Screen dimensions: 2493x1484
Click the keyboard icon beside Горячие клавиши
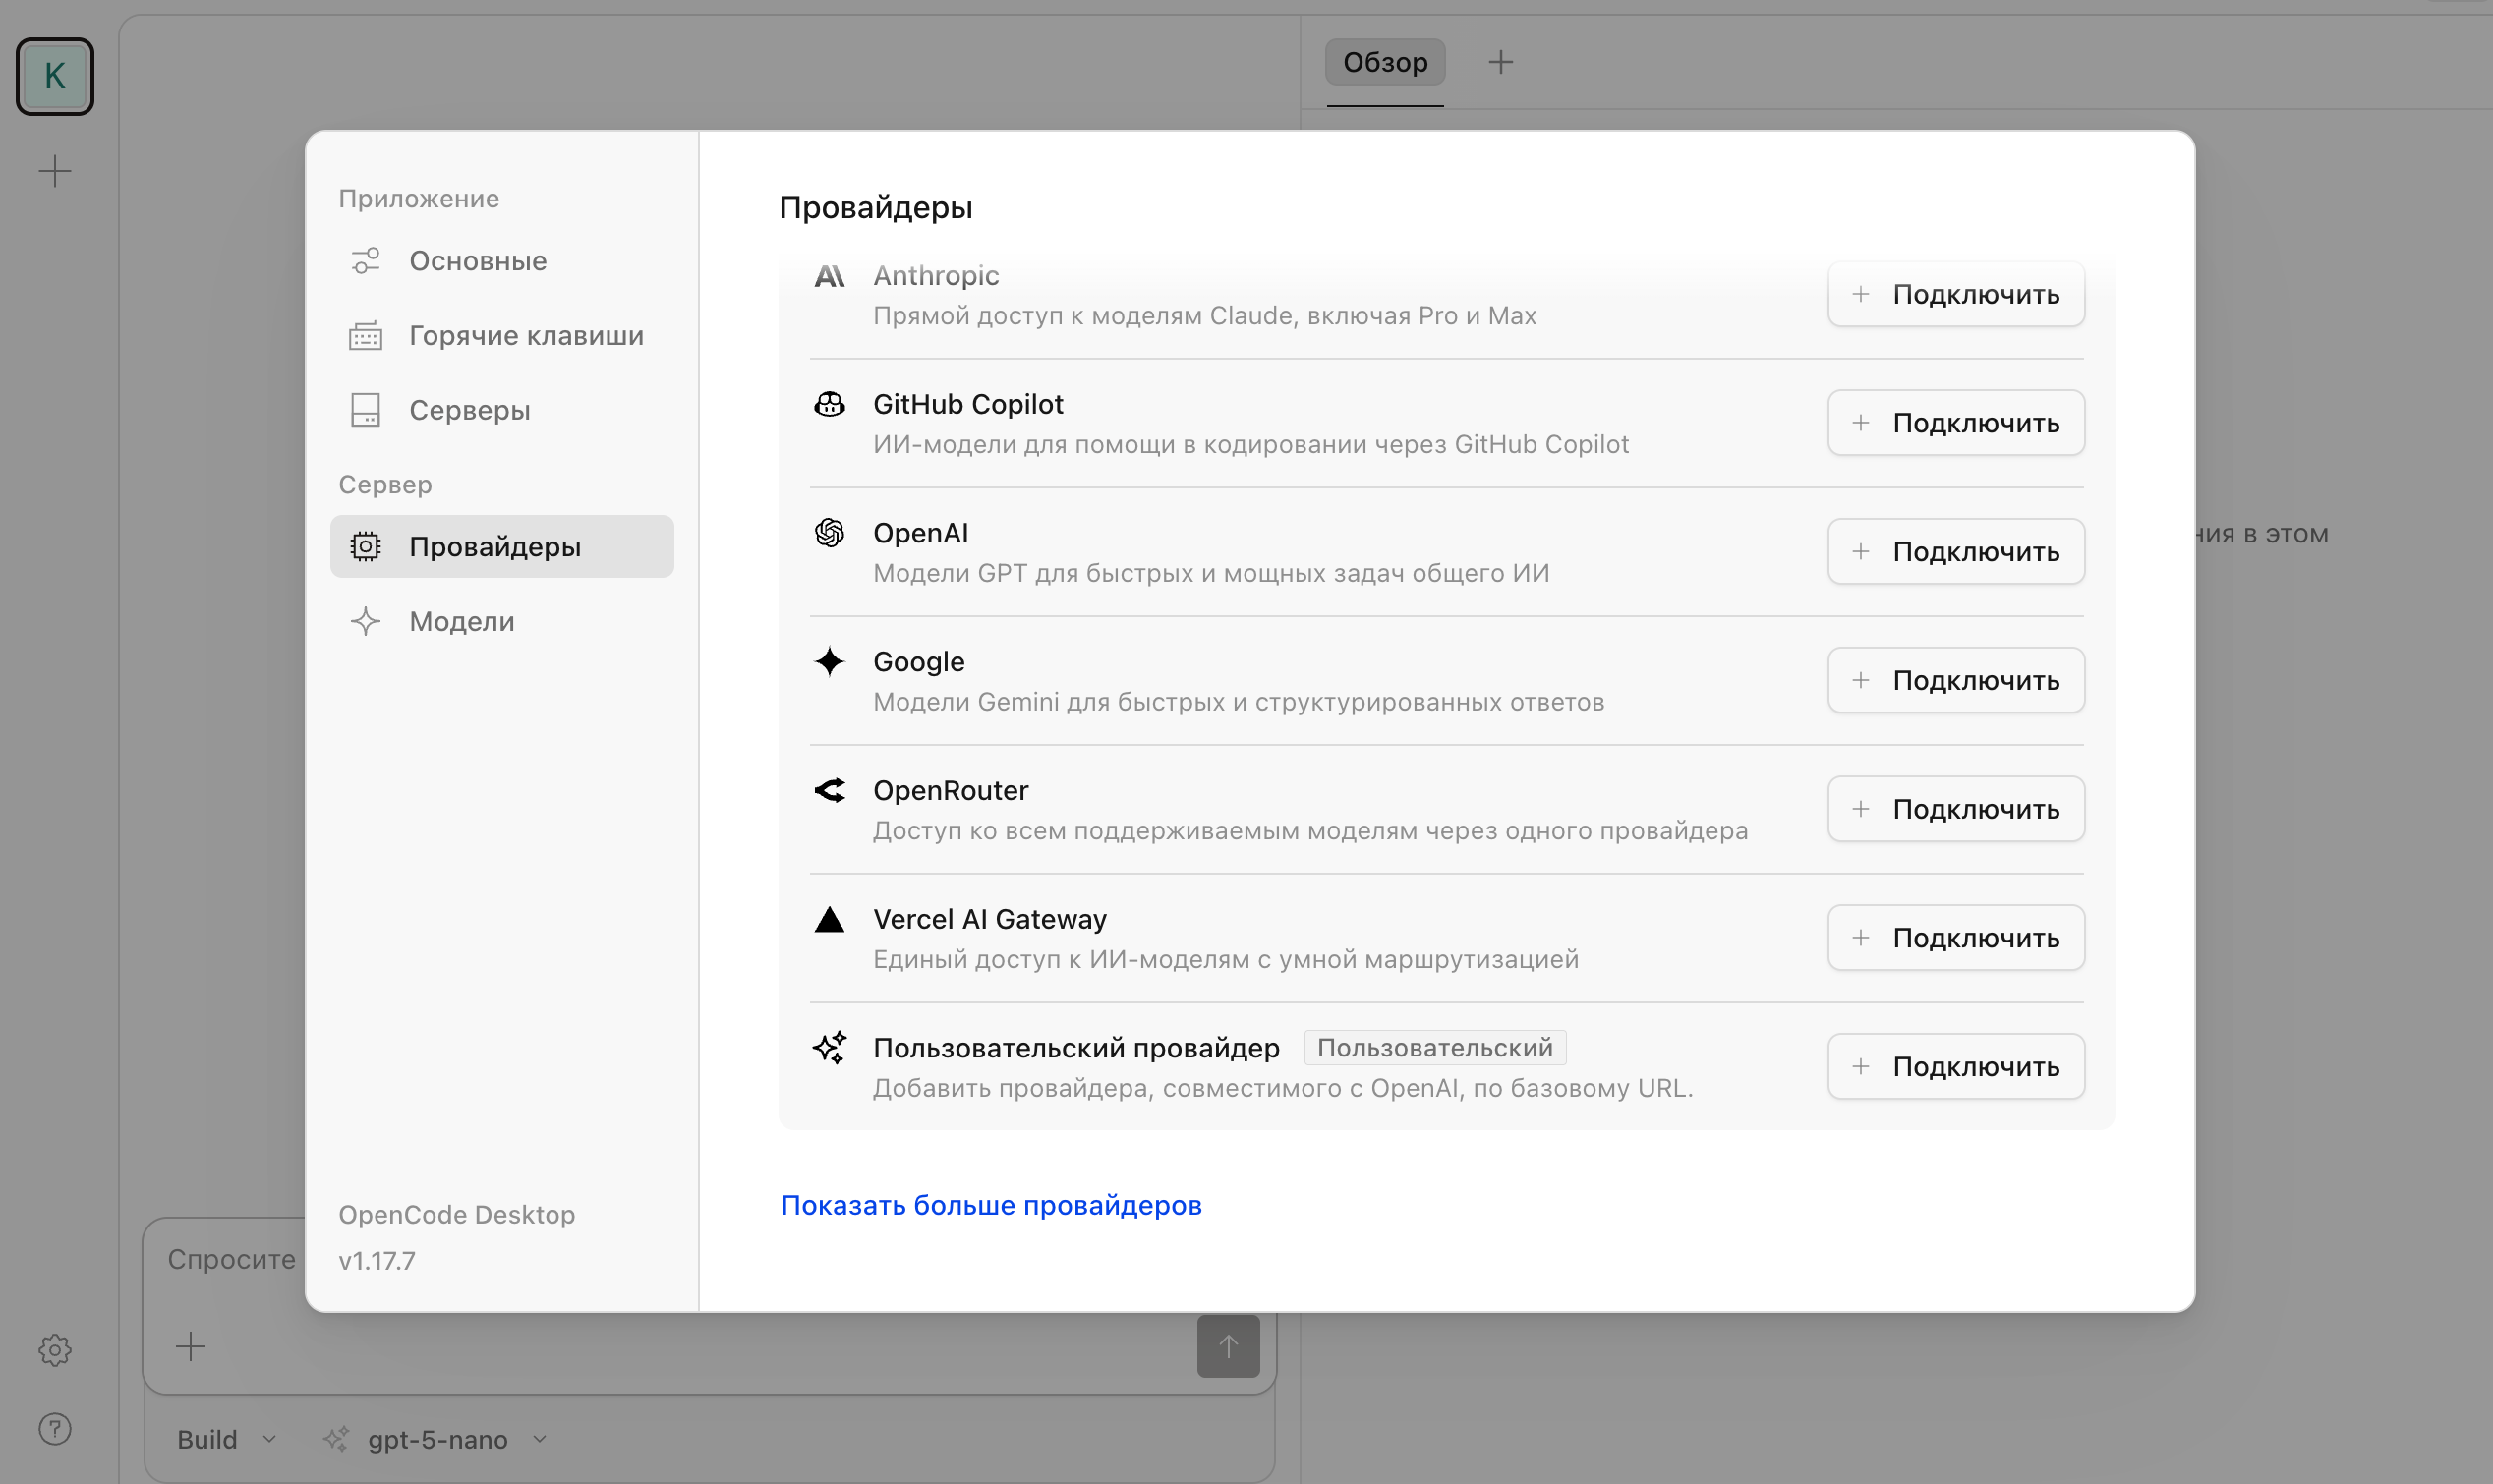click(365, 336)
